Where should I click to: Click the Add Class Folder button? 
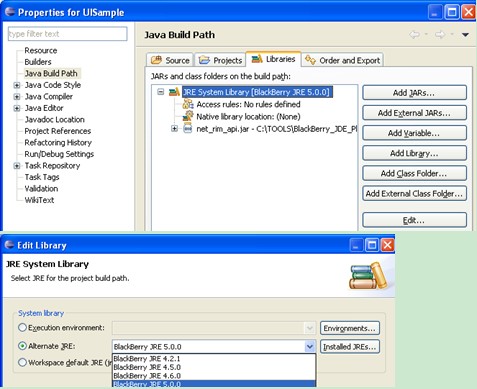click(x=414, y=173)
